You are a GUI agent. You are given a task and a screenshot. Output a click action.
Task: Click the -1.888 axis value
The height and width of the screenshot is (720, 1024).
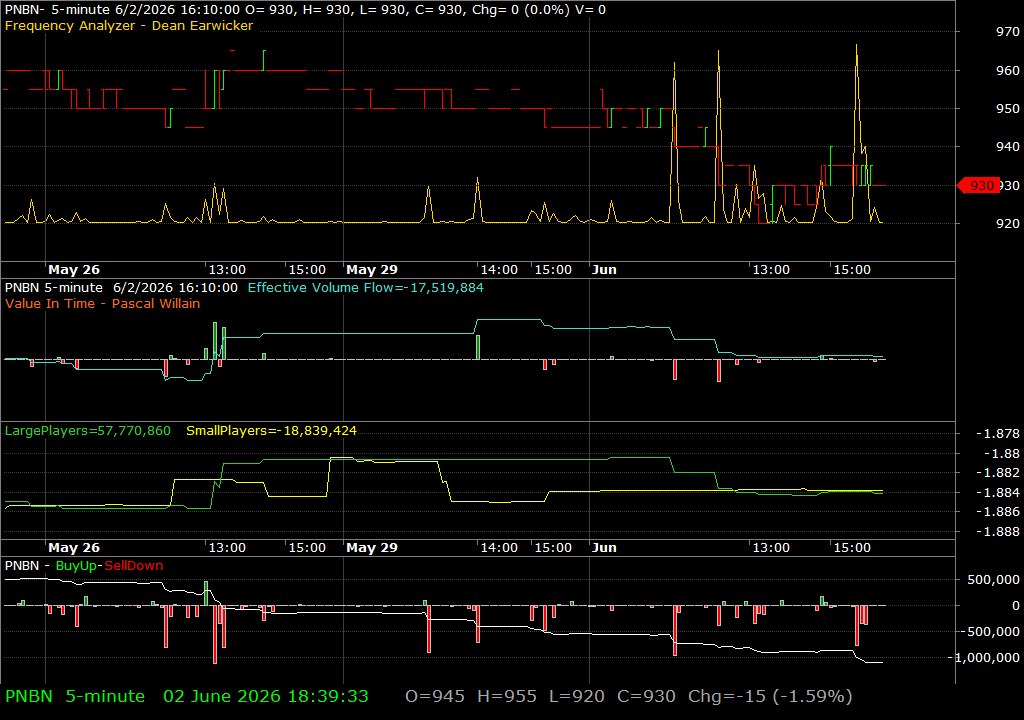[998, 532]
